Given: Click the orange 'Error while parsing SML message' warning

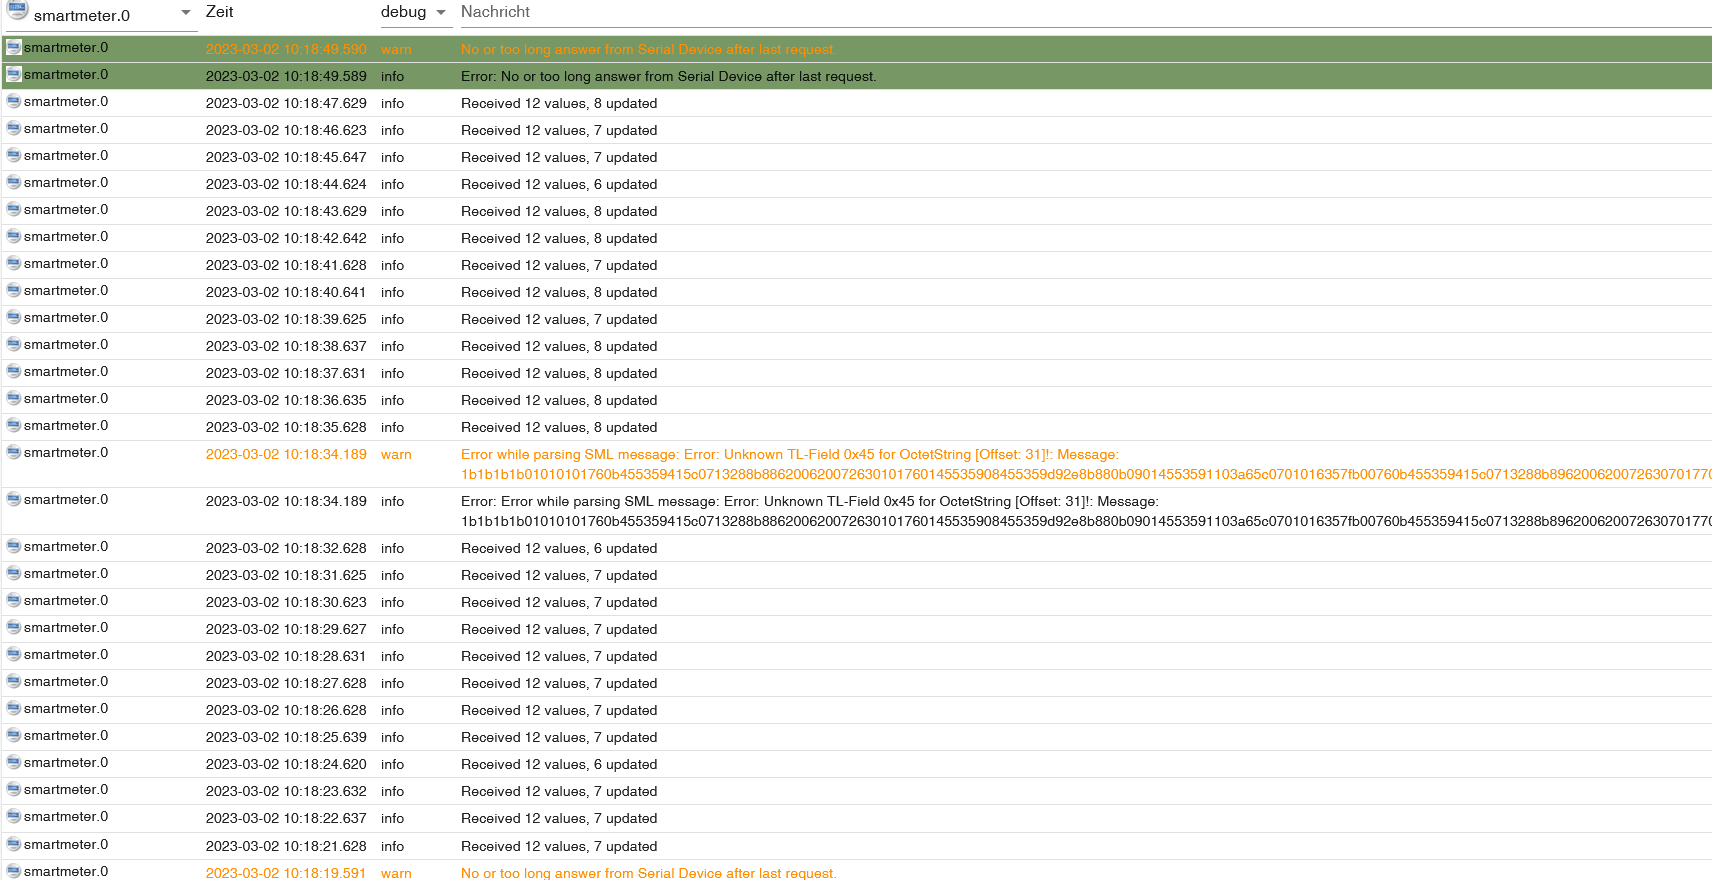Looking at the screenshot, I should click(x=790, y=454).
